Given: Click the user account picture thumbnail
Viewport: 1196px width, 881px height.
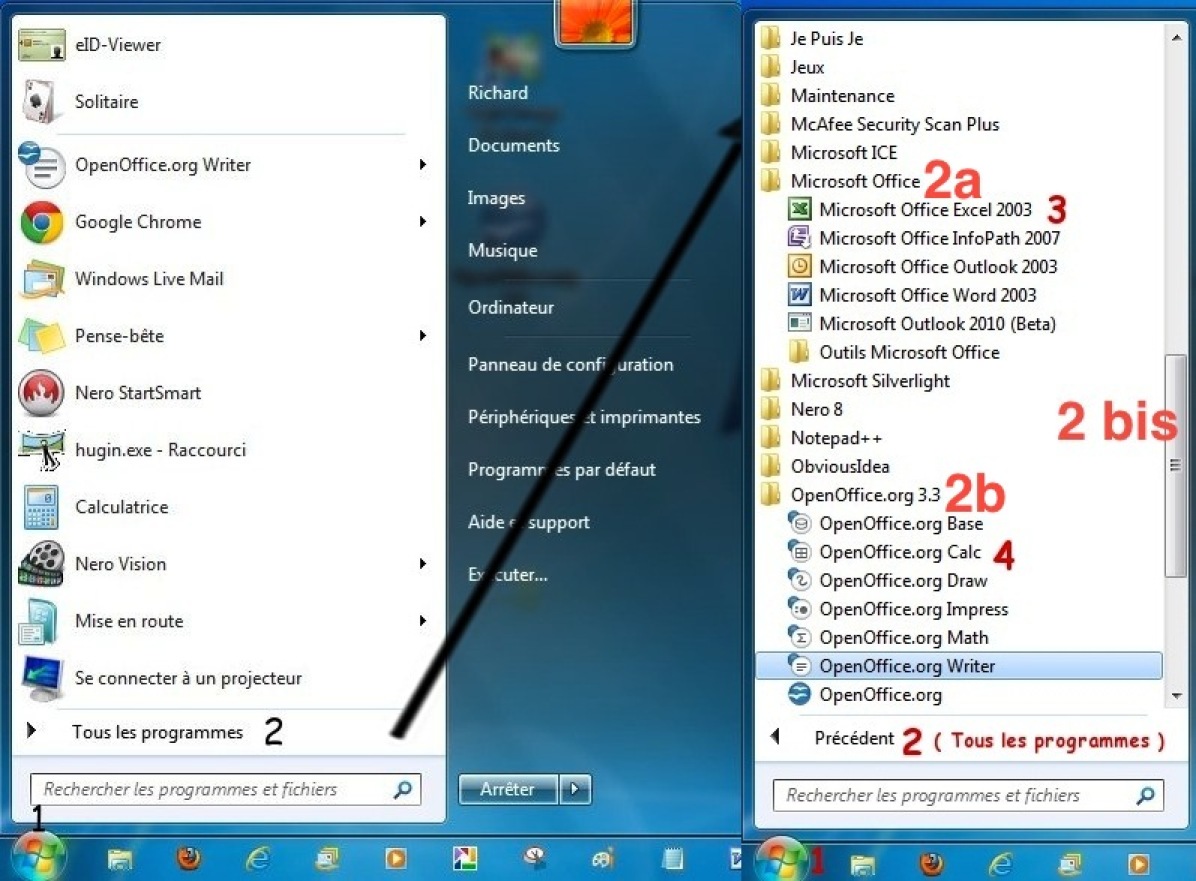Looking at the screenshot, I should pyautogui.click(x=596, y=21).
